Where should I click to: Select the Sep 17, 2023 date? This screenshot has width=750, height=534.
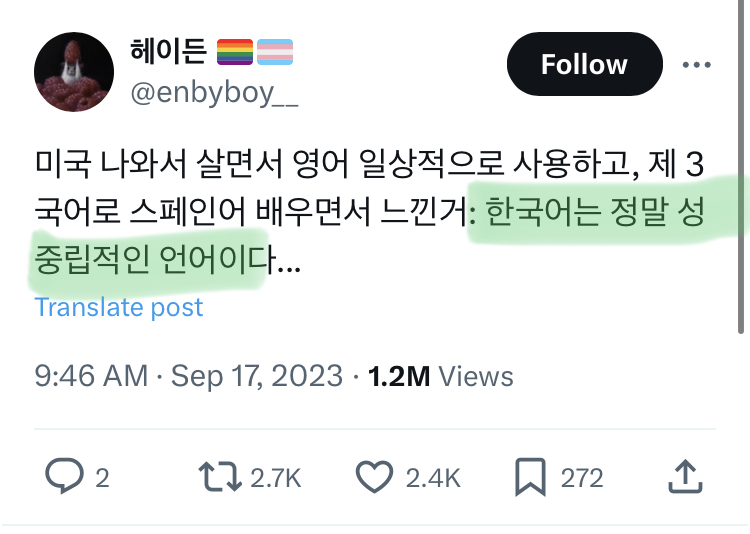(258, 376)
